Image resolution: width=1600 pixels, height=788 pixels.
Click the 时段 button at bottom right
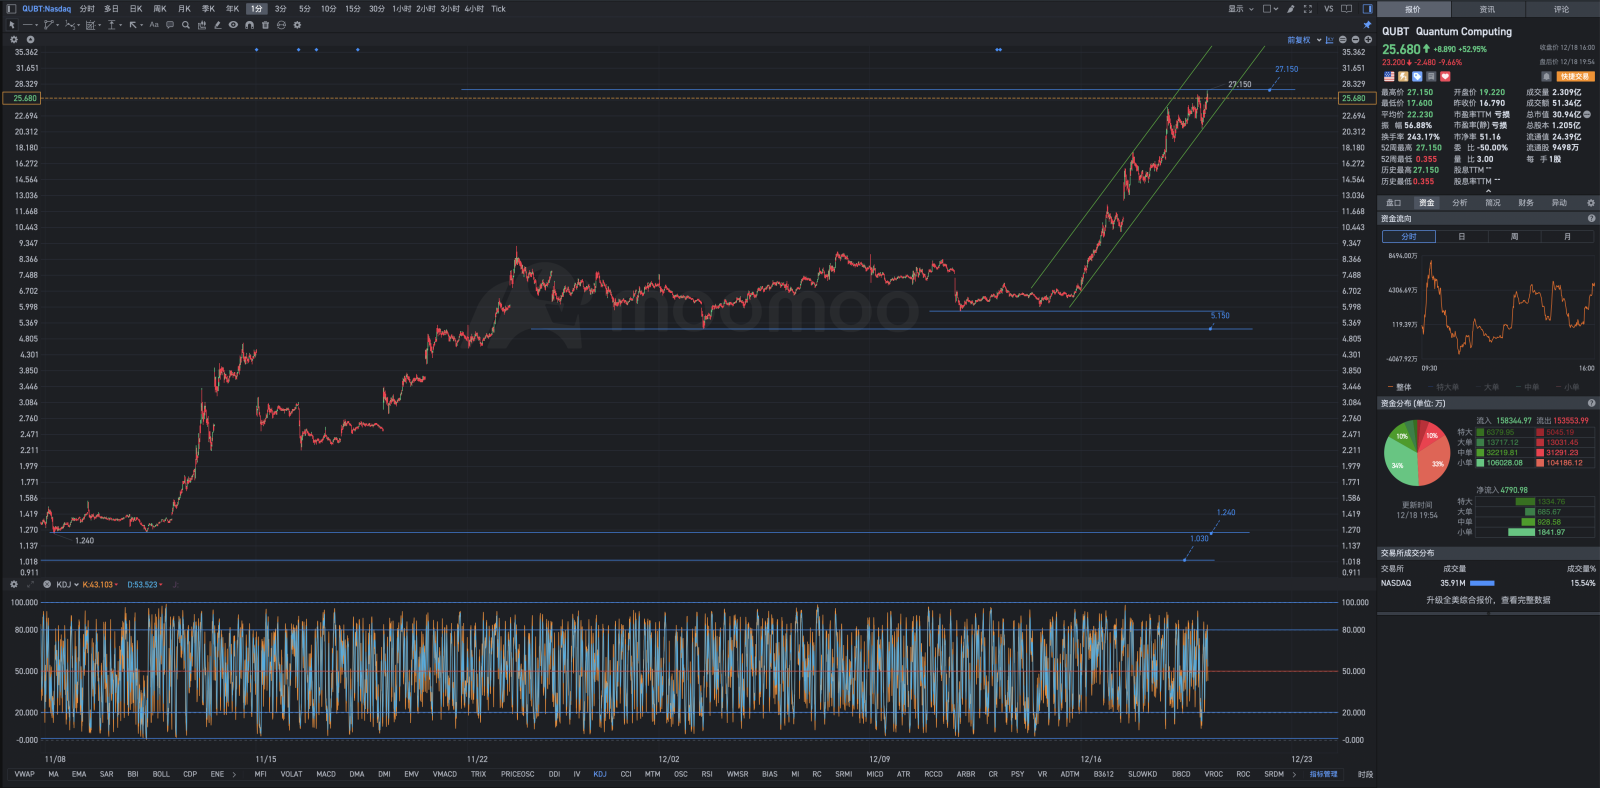(1365, 774)
